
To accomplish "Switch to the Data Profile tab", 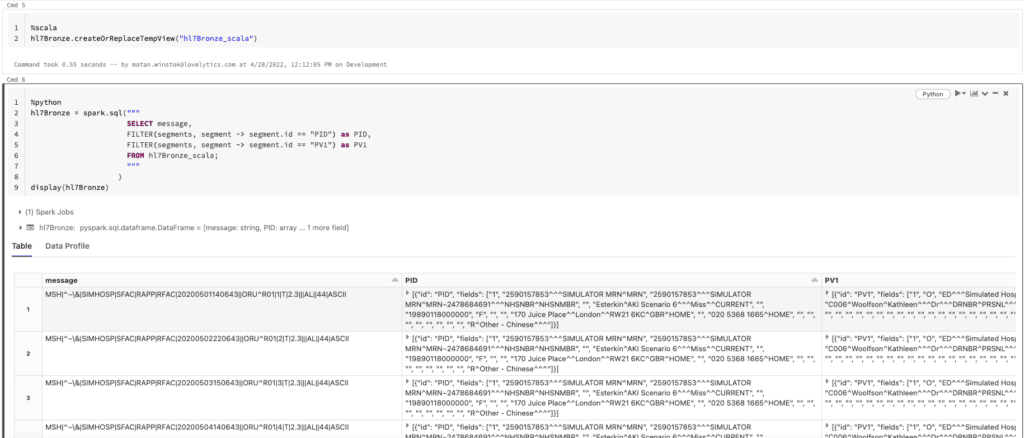I will pyautogui.click(x=67, y=246).
